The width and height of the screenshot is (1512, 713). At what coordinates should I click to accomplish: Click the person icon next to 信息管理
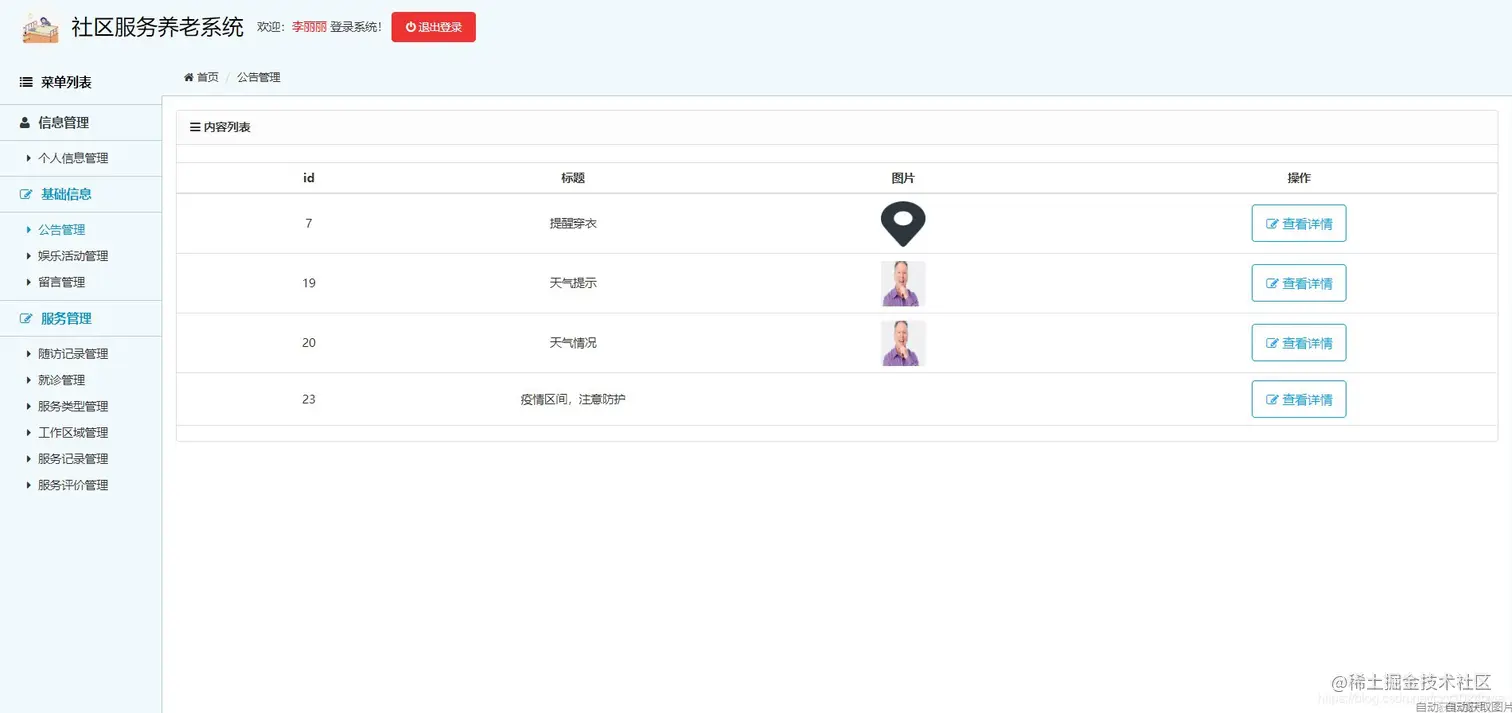click(x=25, y=122)
